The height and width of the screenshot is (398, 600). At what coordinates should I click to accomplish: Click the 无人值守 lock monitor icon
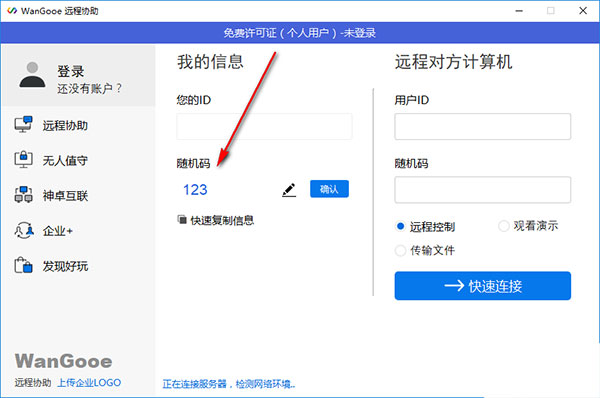click(23, 160)
